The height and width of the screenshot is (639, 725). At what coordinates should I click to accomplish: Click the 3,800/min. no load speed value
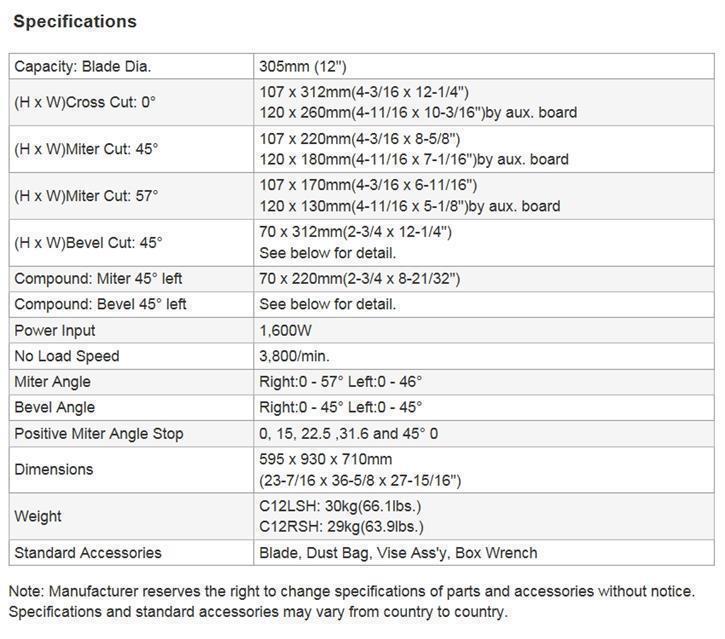(294, 356)
